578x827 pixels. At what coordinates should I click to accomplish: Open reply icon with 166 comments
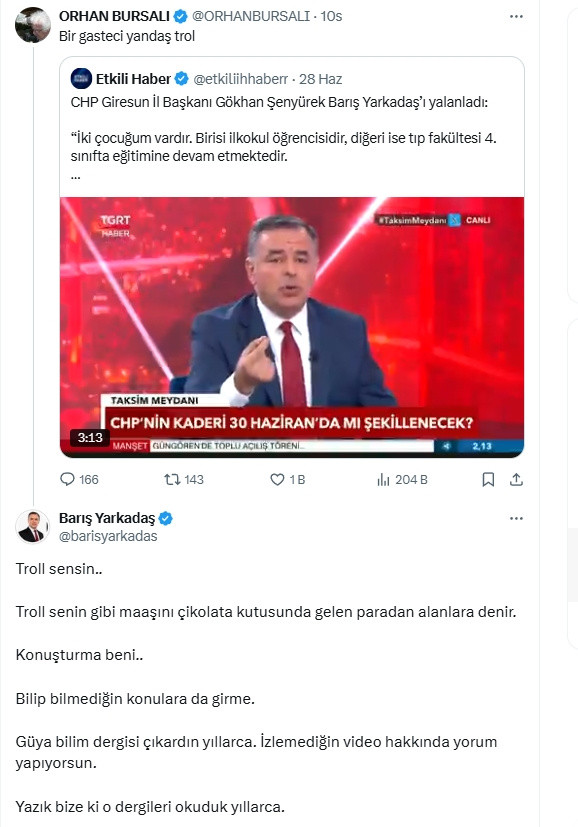68,479
